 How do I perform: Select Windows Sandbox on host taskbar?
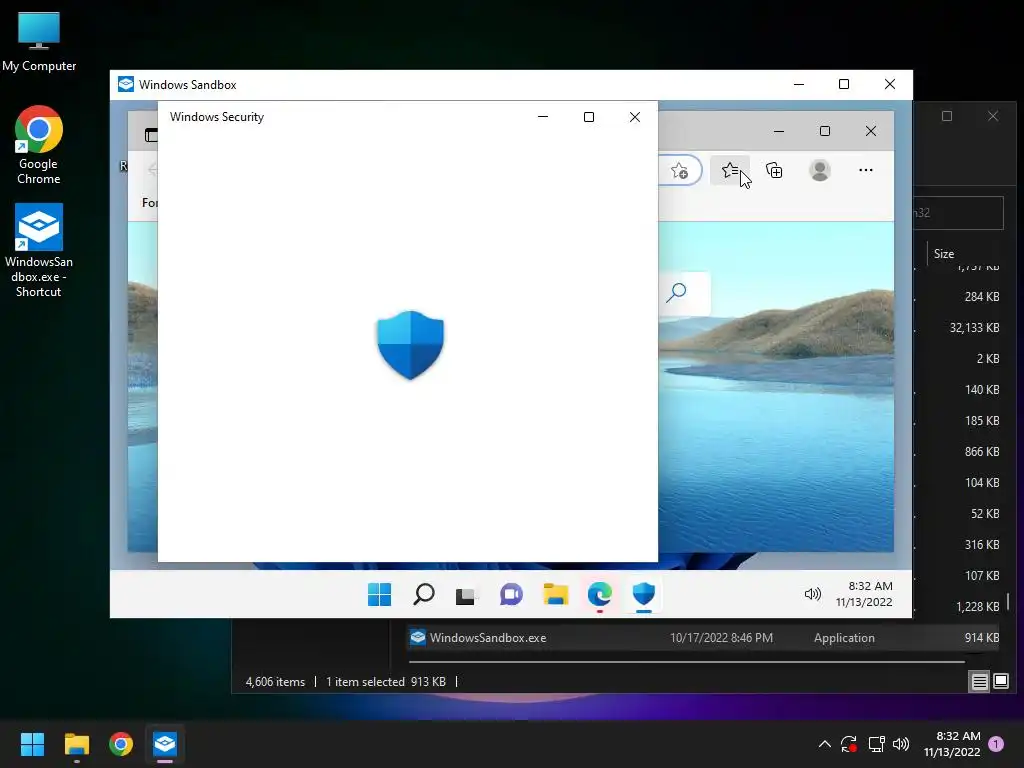tap(165, 744)
